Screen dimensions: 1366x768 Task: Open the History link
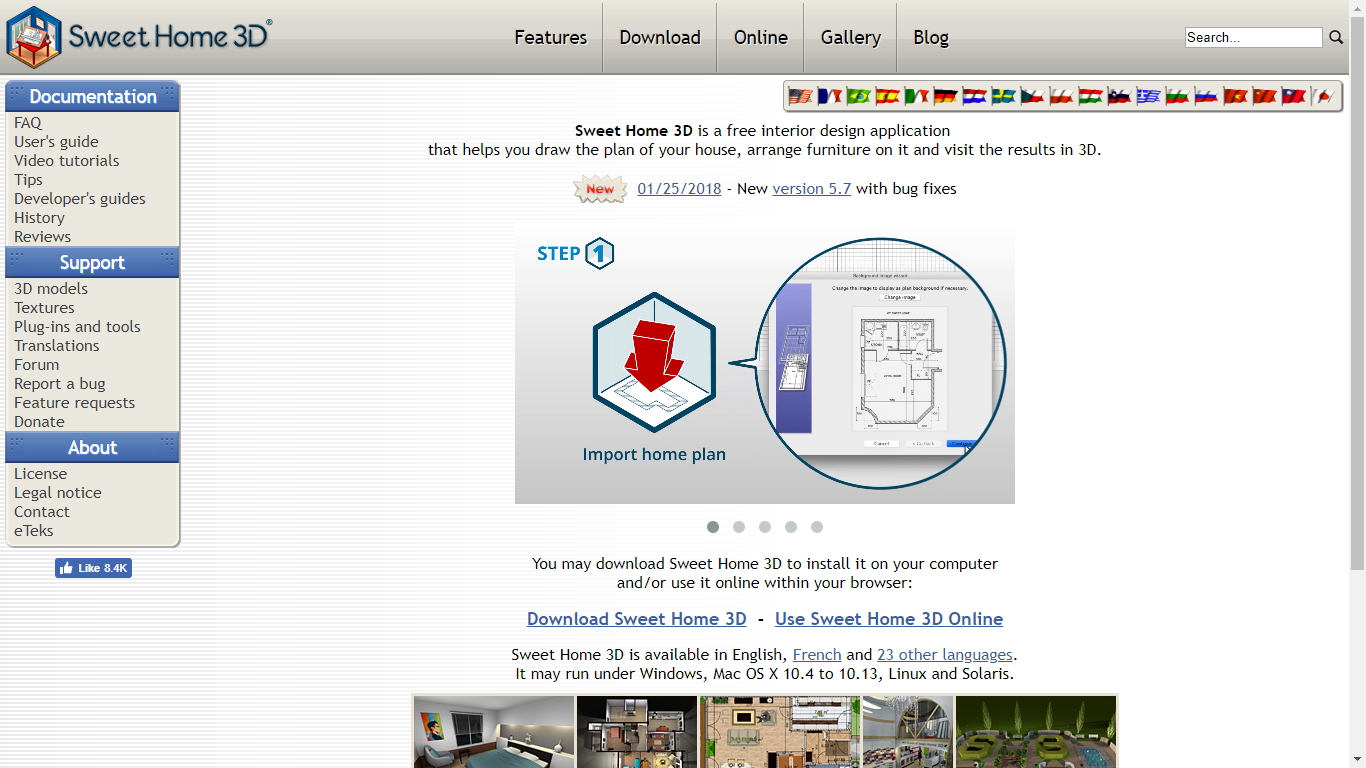click(39, 218)
